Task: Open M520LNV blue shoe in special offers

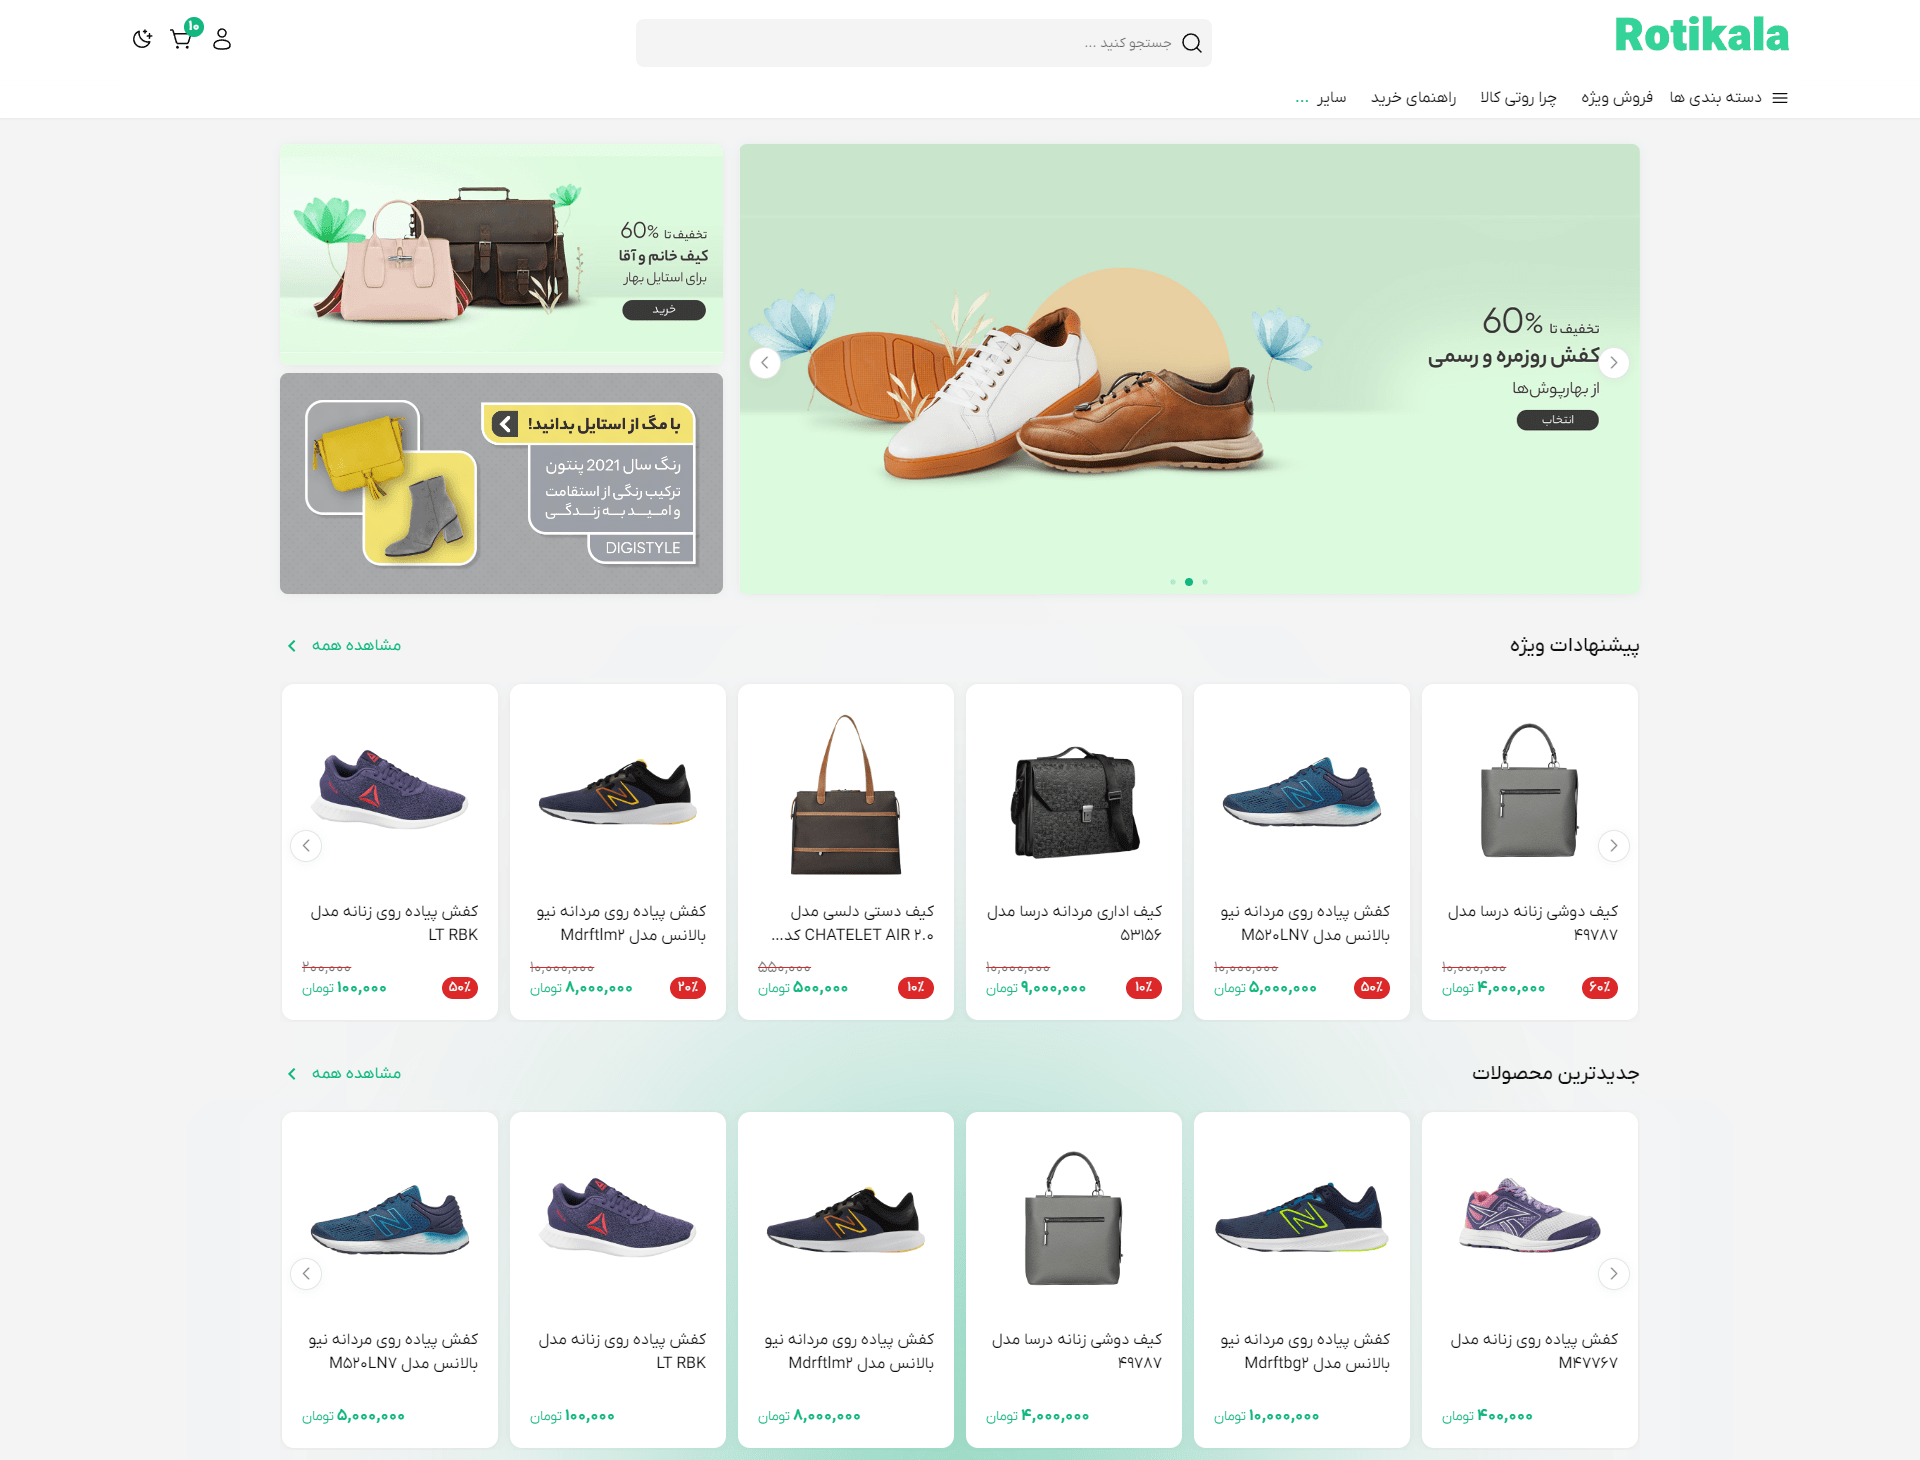Action: (1302, 792)
